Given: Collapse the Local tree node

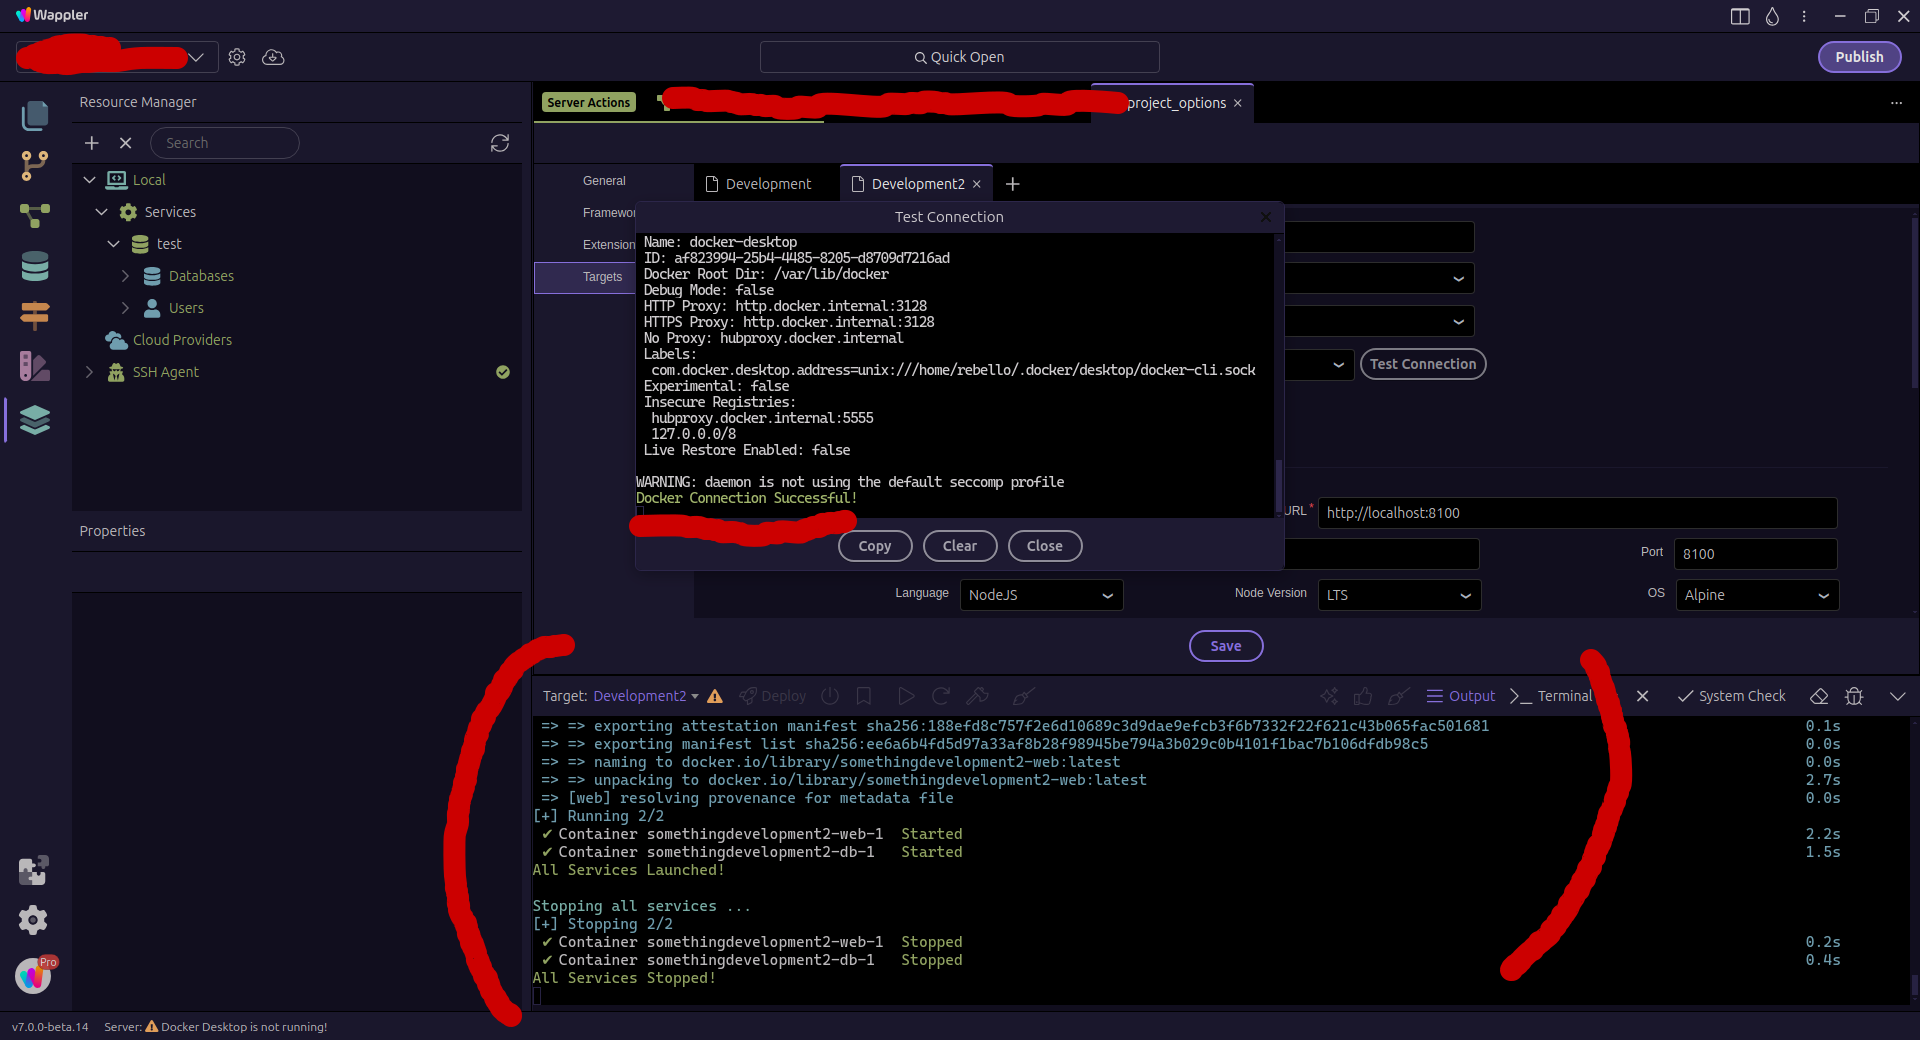Looking at the screenshot, I should [x=89, y=180].
